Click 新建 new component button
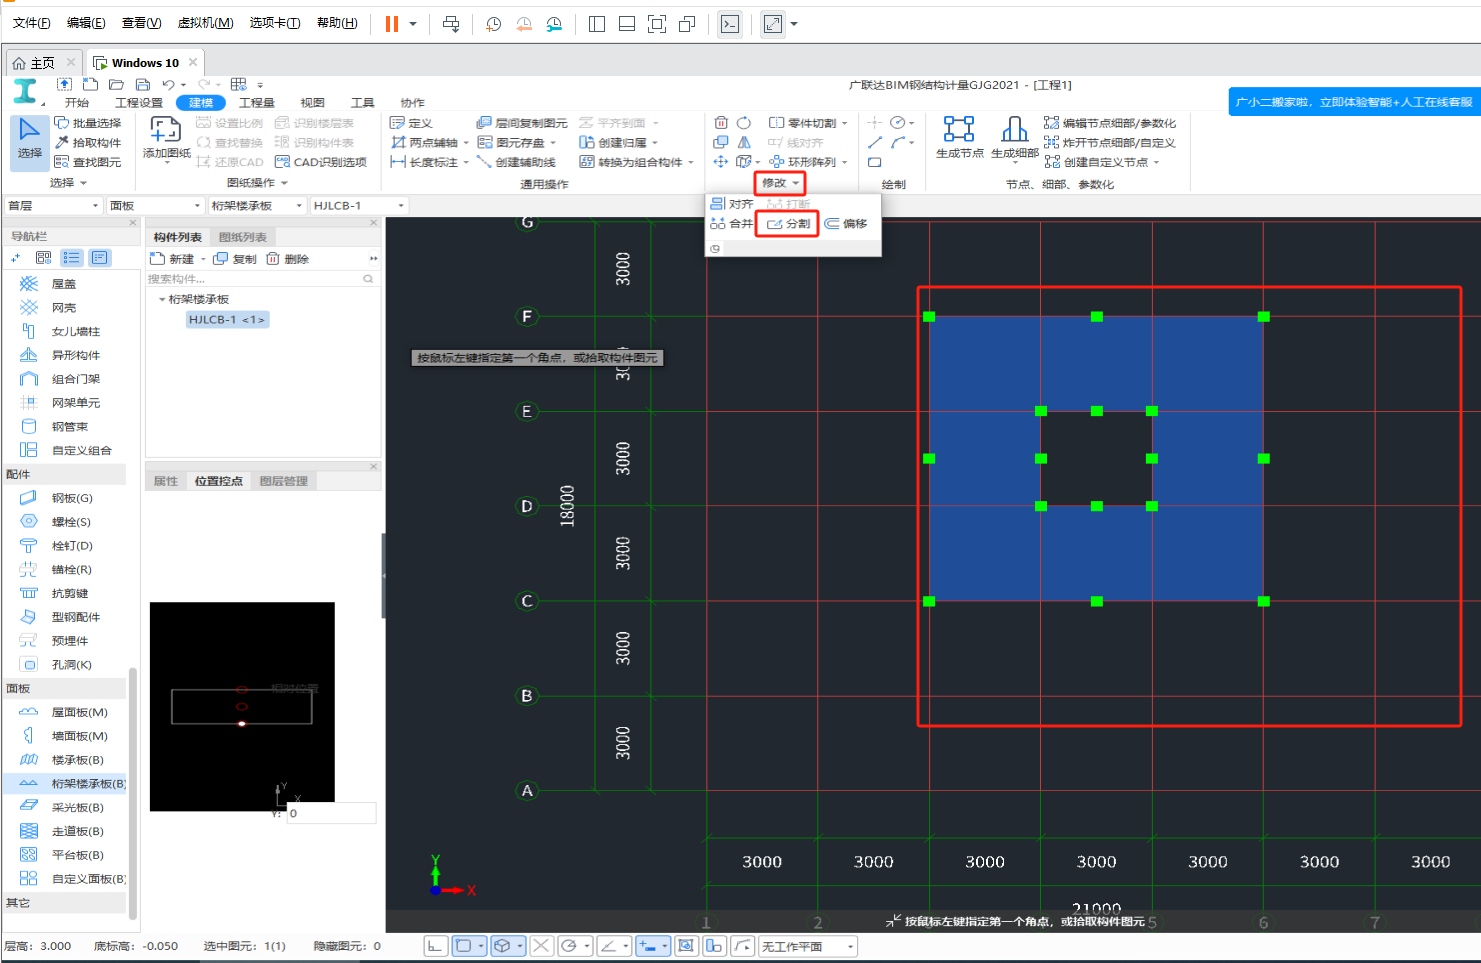Viewport: 1481px width, 963px height. point(173,259)
